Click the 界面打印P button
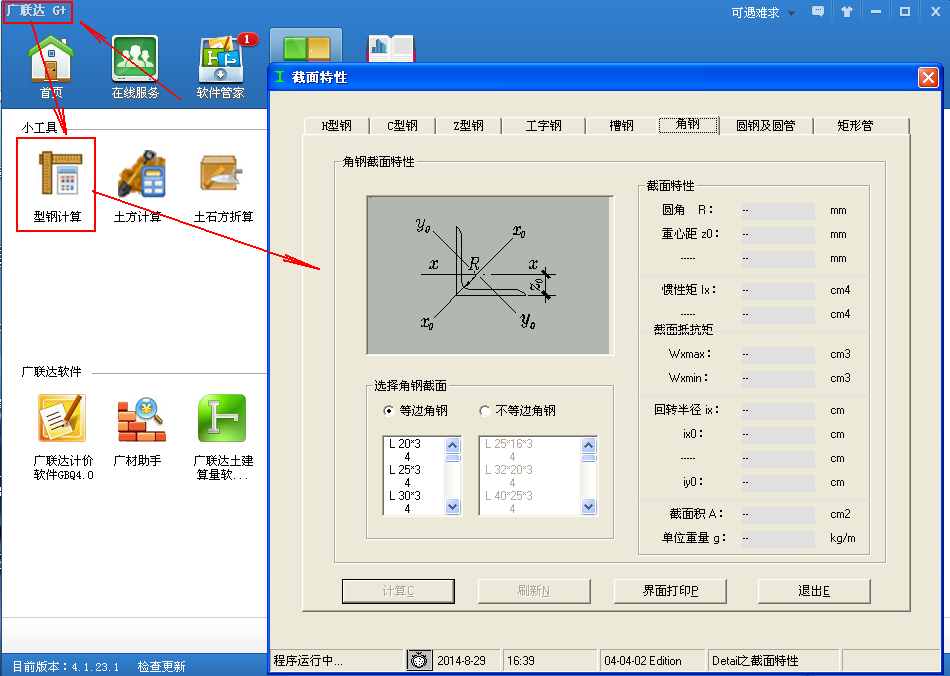 [670, 591]
